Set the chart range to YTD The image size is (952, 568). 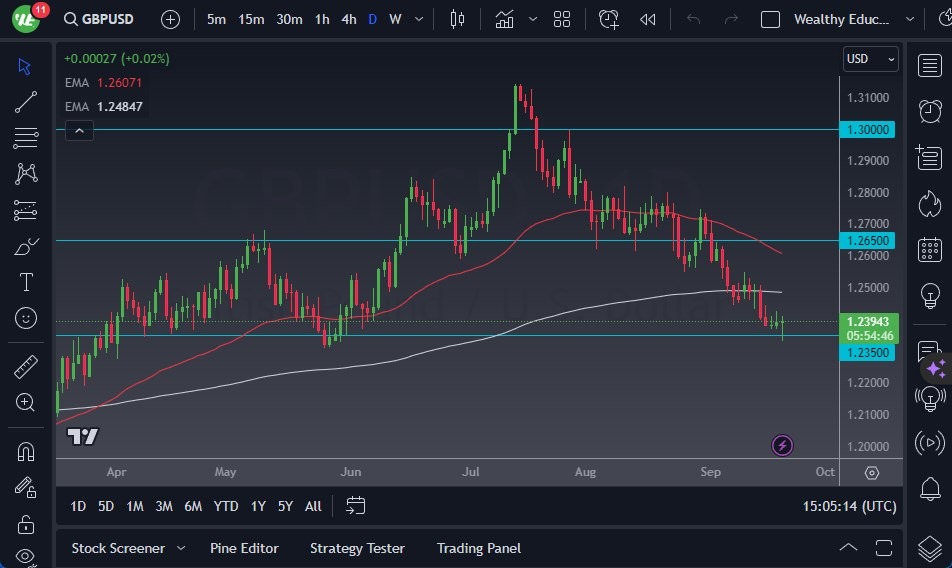click(x=226, y=506)
